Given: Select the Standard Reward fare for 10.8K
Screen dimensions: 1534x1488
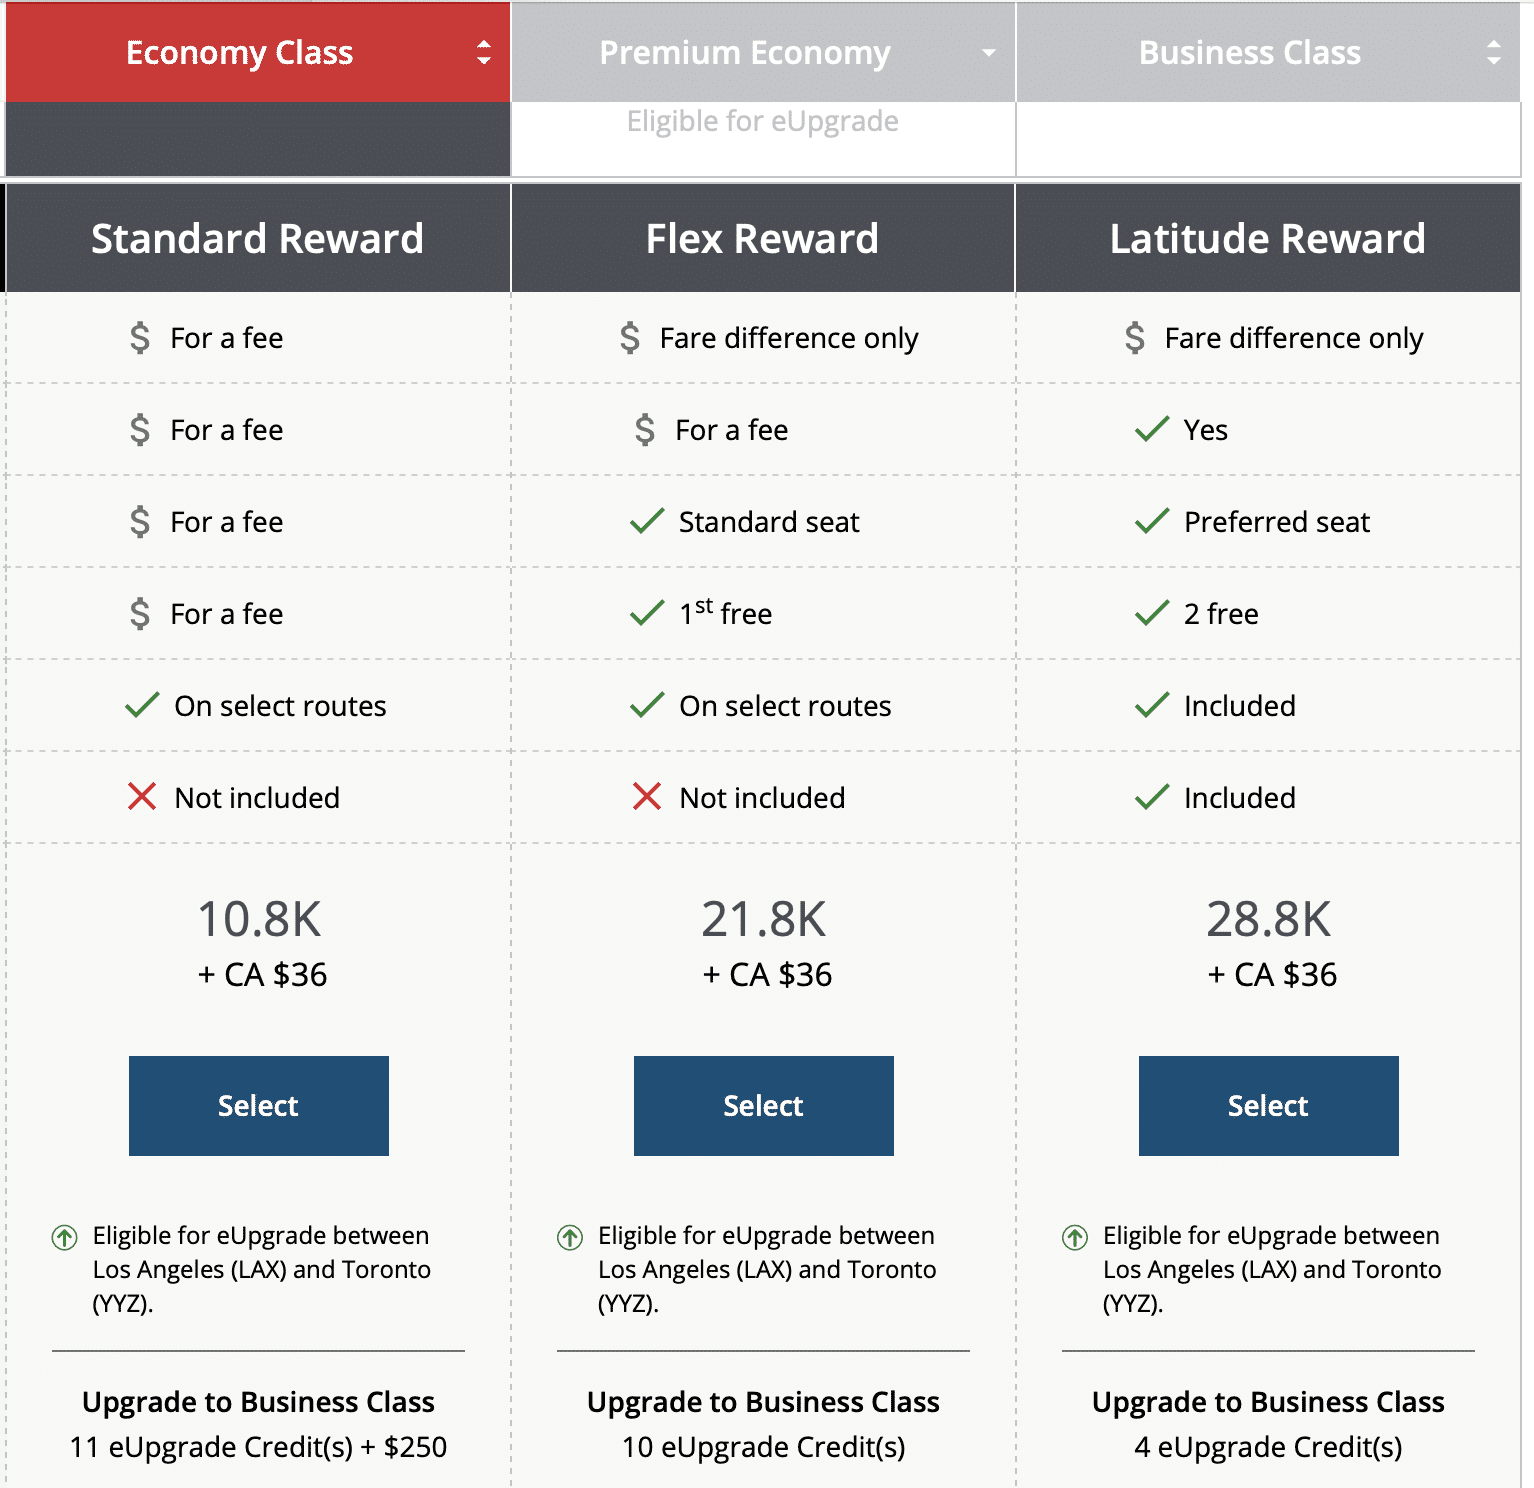Looking at the screenshot, I should pos(259,1106).
